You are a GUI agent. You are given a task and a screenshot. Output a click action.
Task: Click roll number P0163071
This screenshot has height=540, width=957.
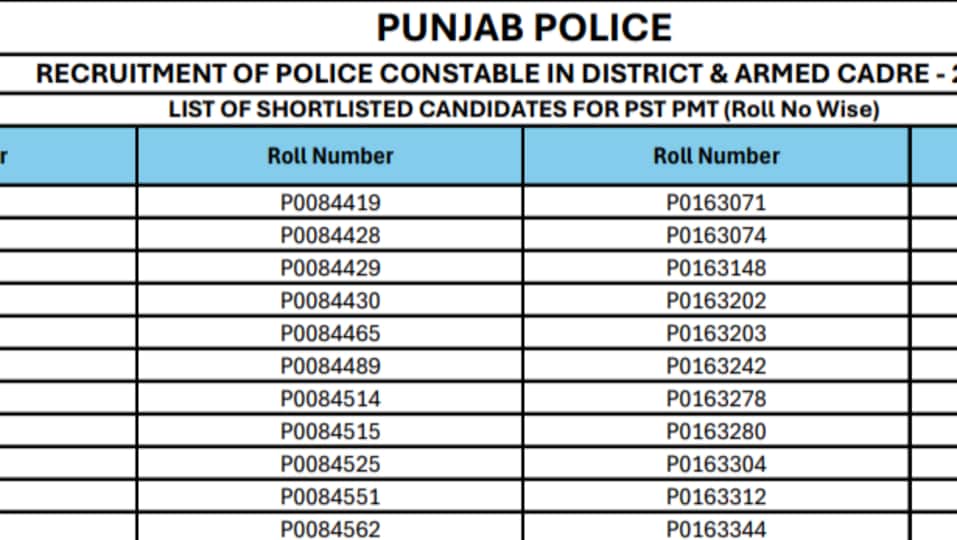[716, 203]
